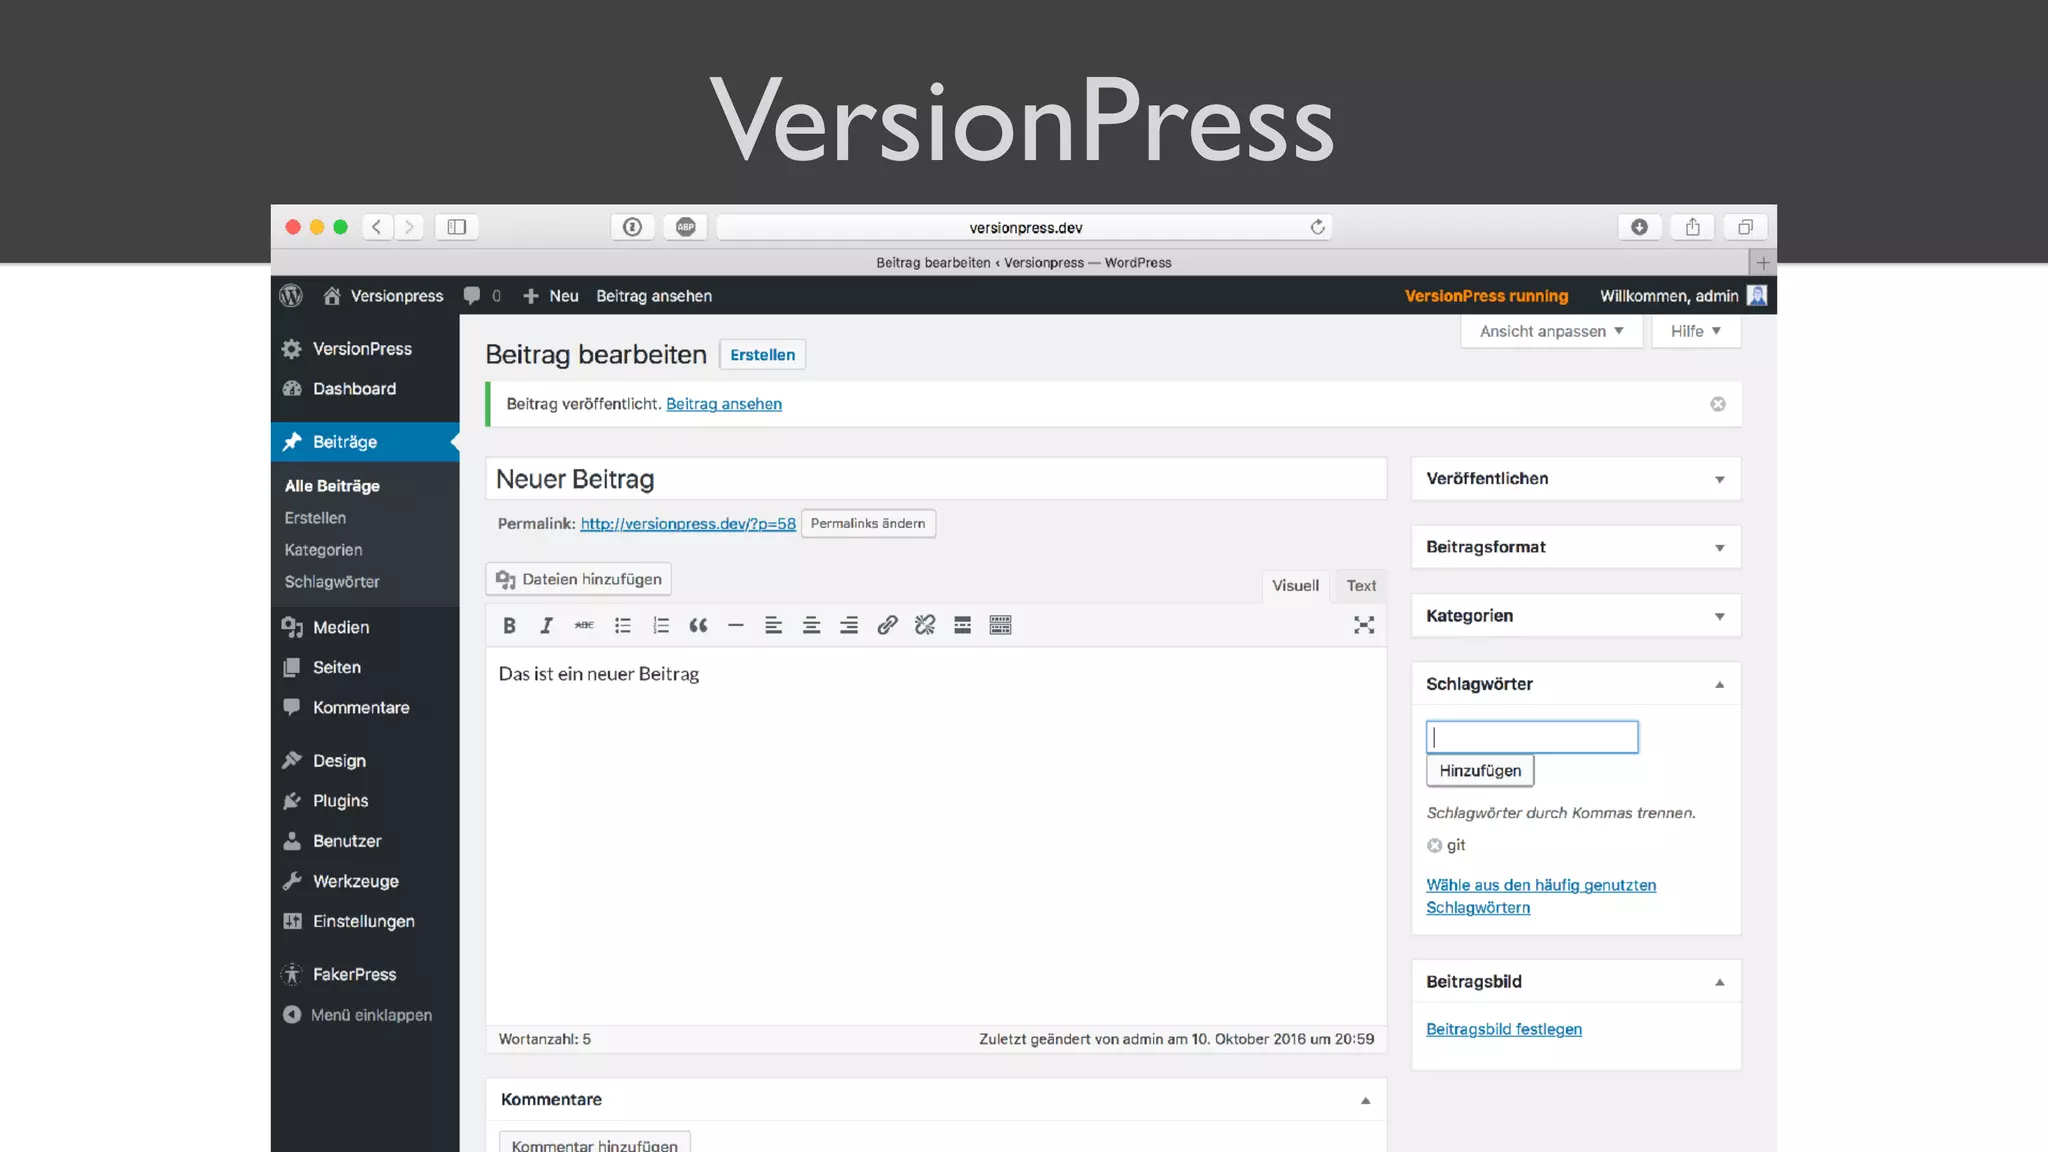Align text left

774,625
